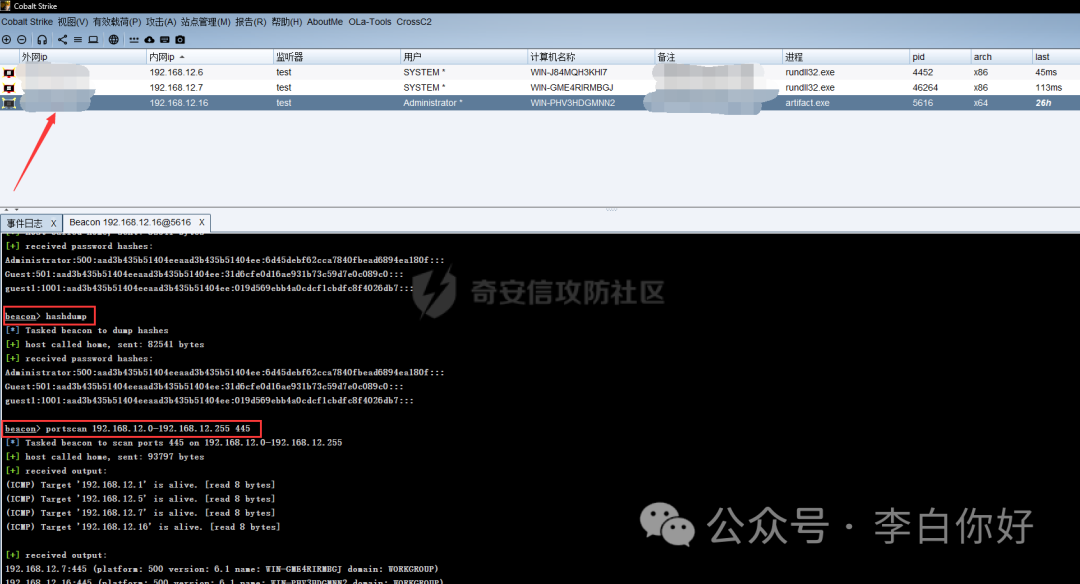This screenshot has height=584, width=1080.
Task: Close the Beacon 192.168.12.16@5616 tab
Action: (x=202, y=222)
